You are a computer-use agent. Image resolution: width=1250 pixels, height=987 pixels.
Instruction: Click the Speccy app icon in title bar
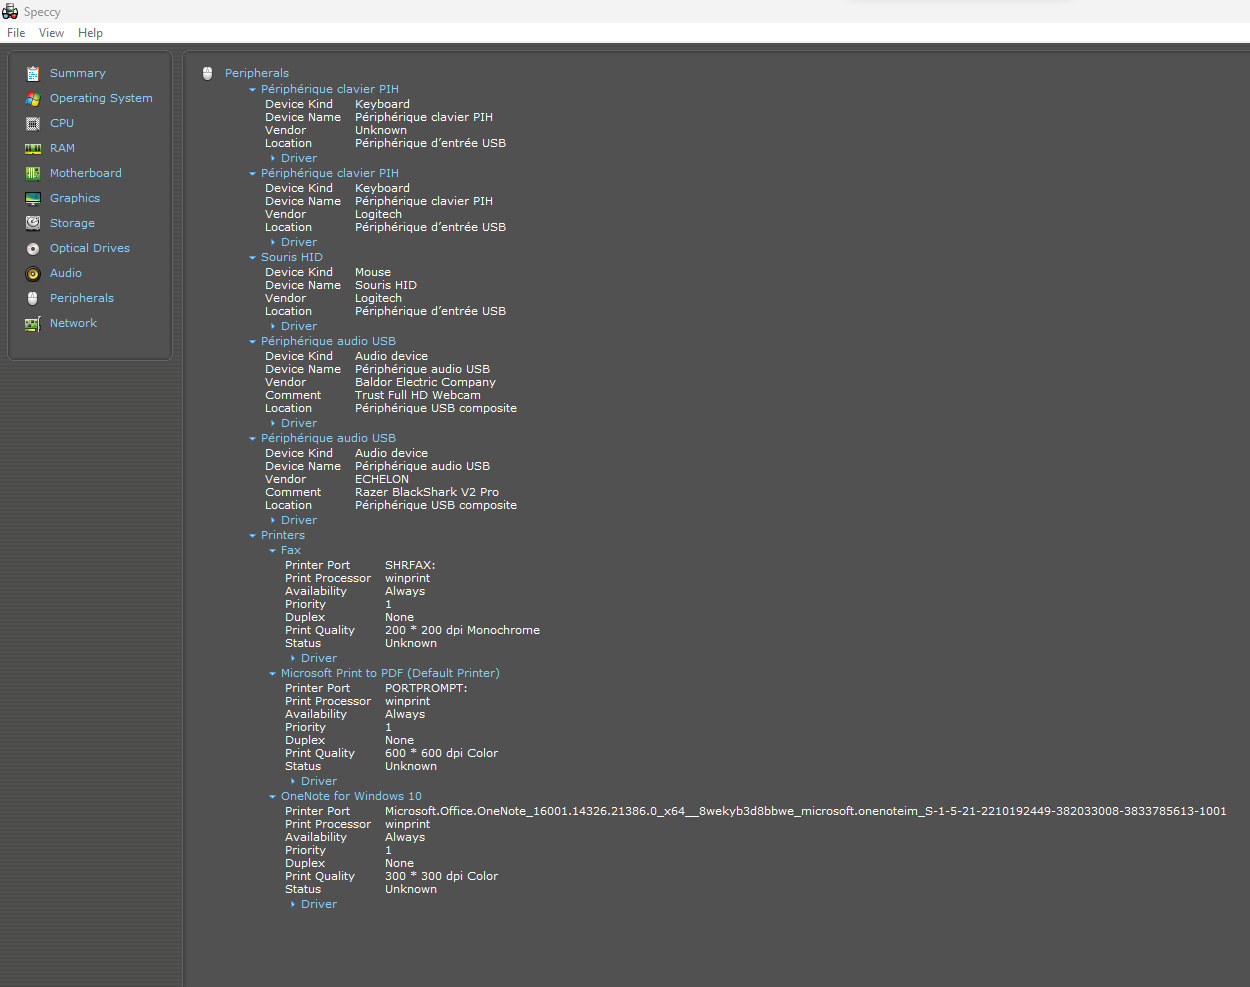coord(10,12)
